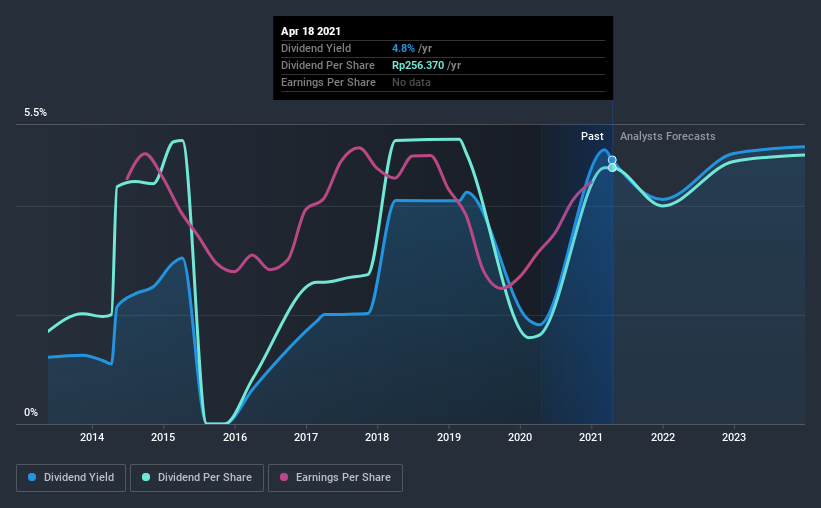Viewport: 821px width, 508px height.
Task: Toggle the Earnings Per Share legend button
Action: 336,478
